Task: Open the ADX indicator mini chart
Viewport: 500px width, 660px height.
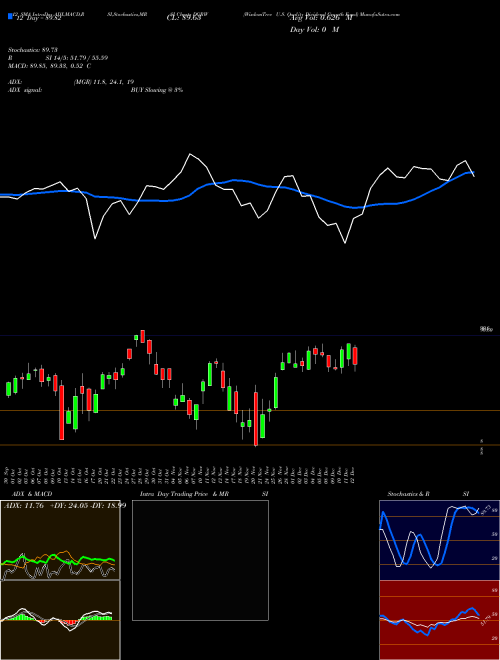Action: point(60,540)
